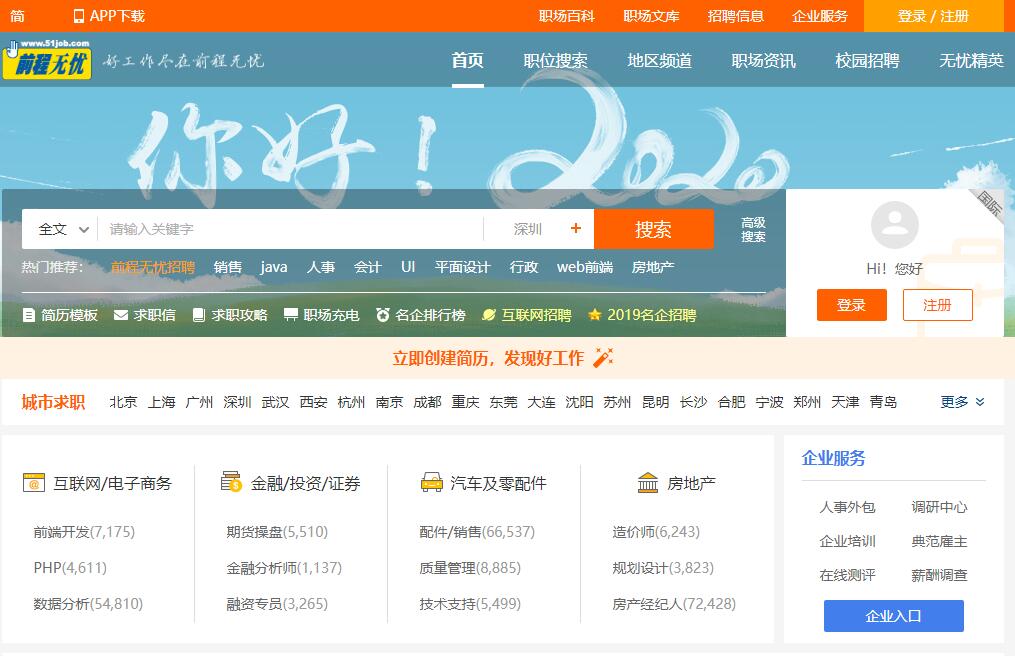Open 校园招聘 navigation tab
The image size is (1015, 656).
coord(867,61)
